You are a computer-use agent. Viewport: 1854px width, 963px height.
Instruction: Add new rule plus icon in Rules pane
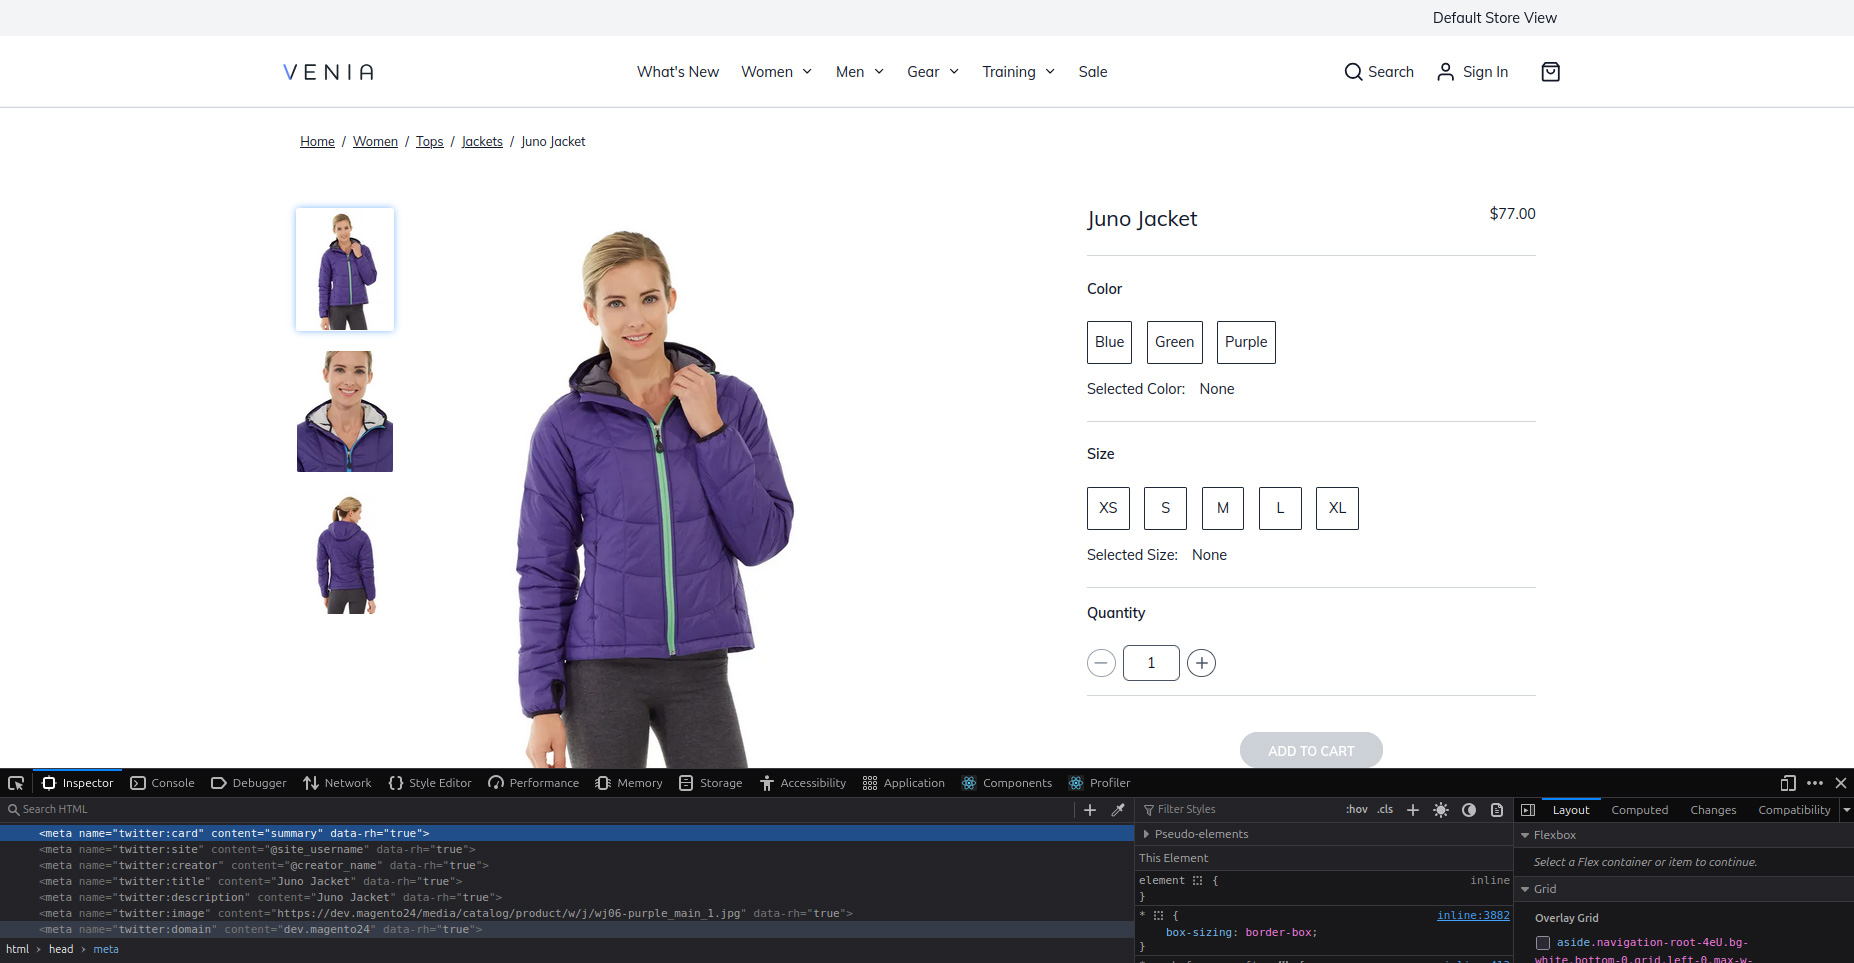[1413, 810]
